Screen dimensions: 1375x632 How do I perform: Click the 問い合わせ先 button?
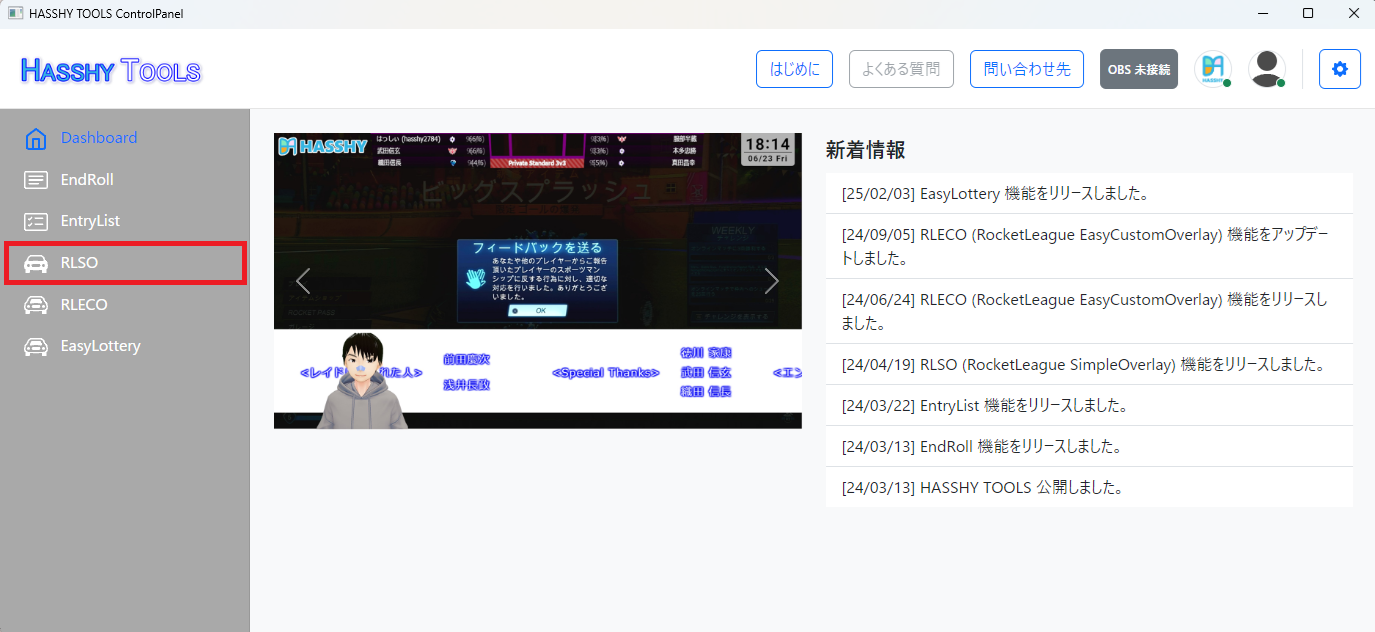point(1027,69)
